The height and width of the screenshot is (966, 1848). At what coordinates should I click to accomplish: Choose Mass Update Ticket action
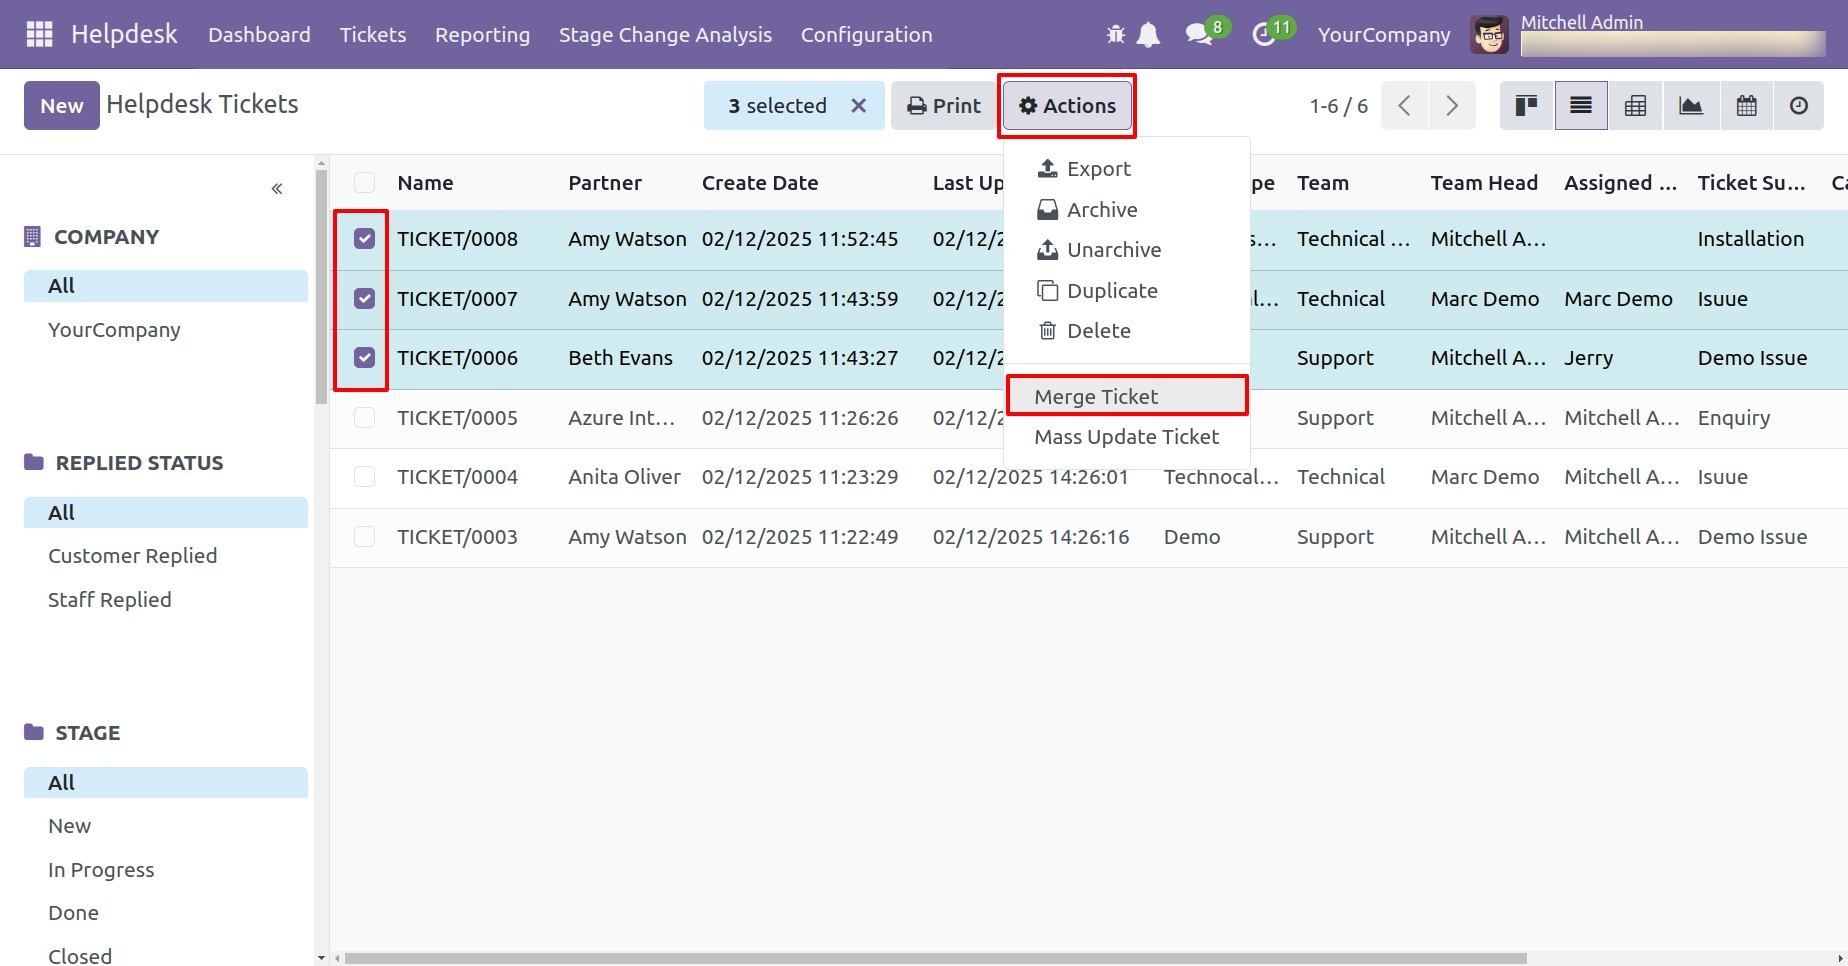click(1127, 437)
